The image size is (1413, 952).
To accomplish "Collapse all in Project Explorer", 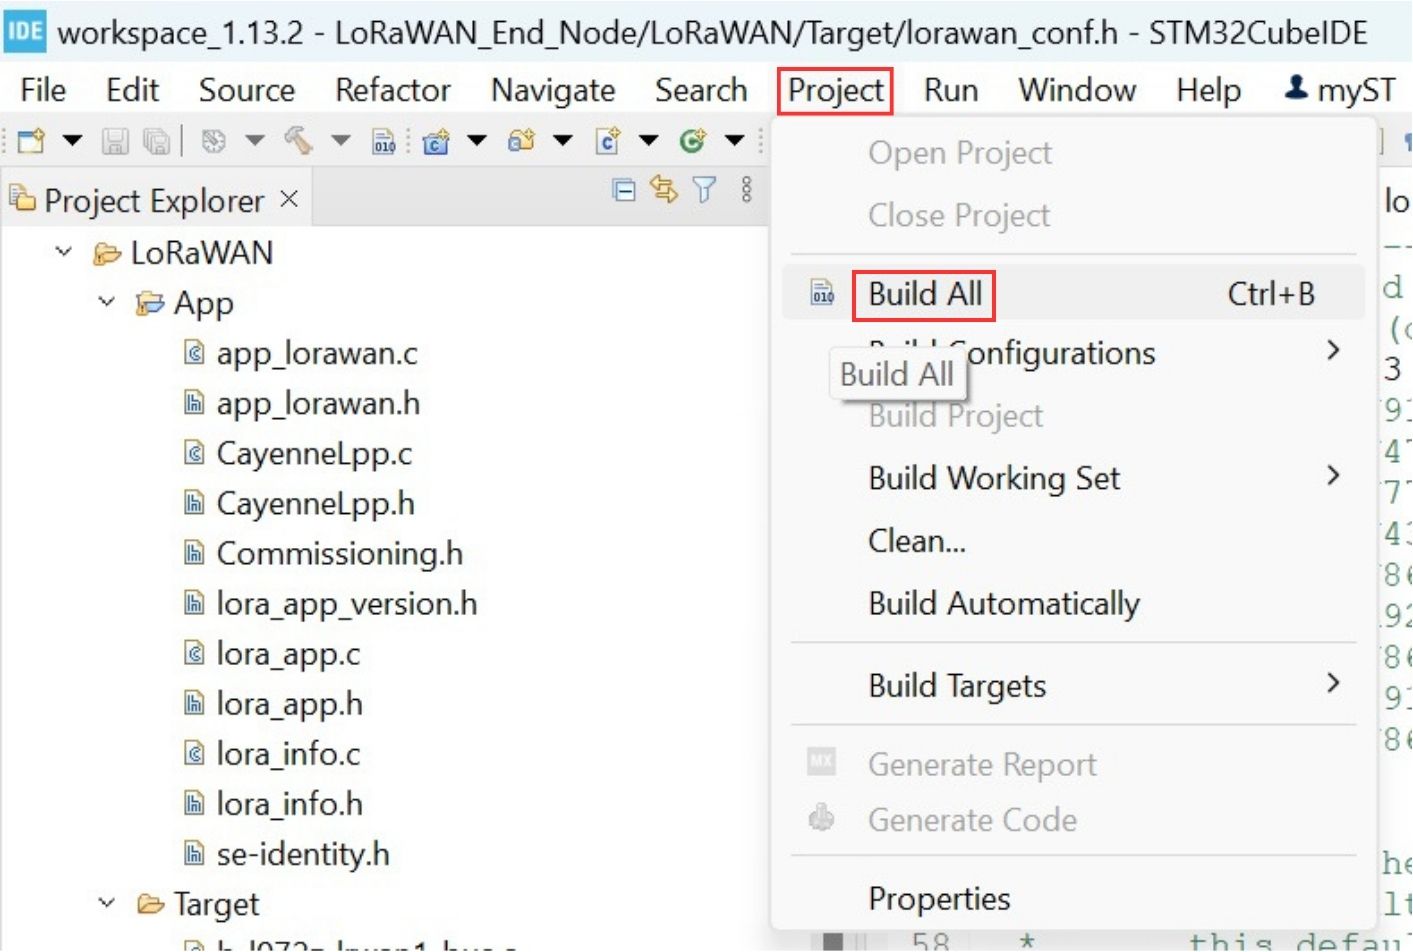I will pyautogui.click(x=624, y=190).
